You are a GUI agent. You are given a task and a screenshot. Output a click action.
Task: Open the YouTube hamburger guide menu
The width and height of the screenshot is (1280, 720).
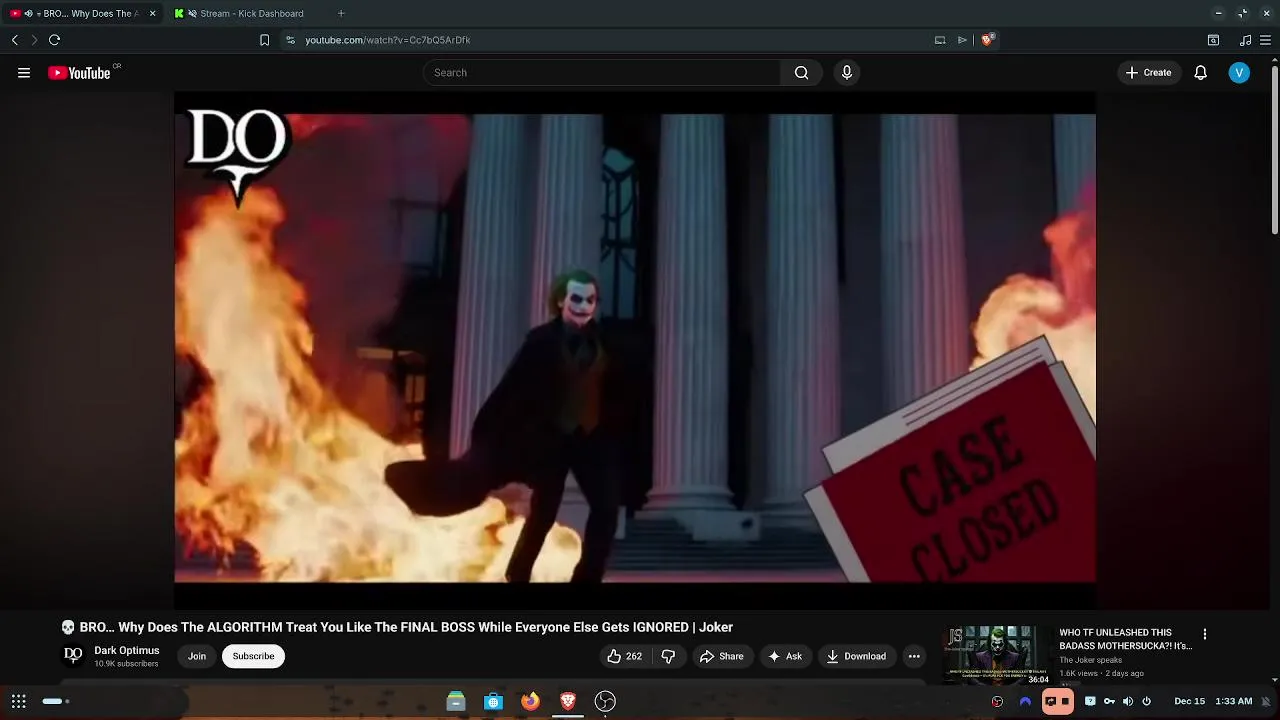[24, 73]
